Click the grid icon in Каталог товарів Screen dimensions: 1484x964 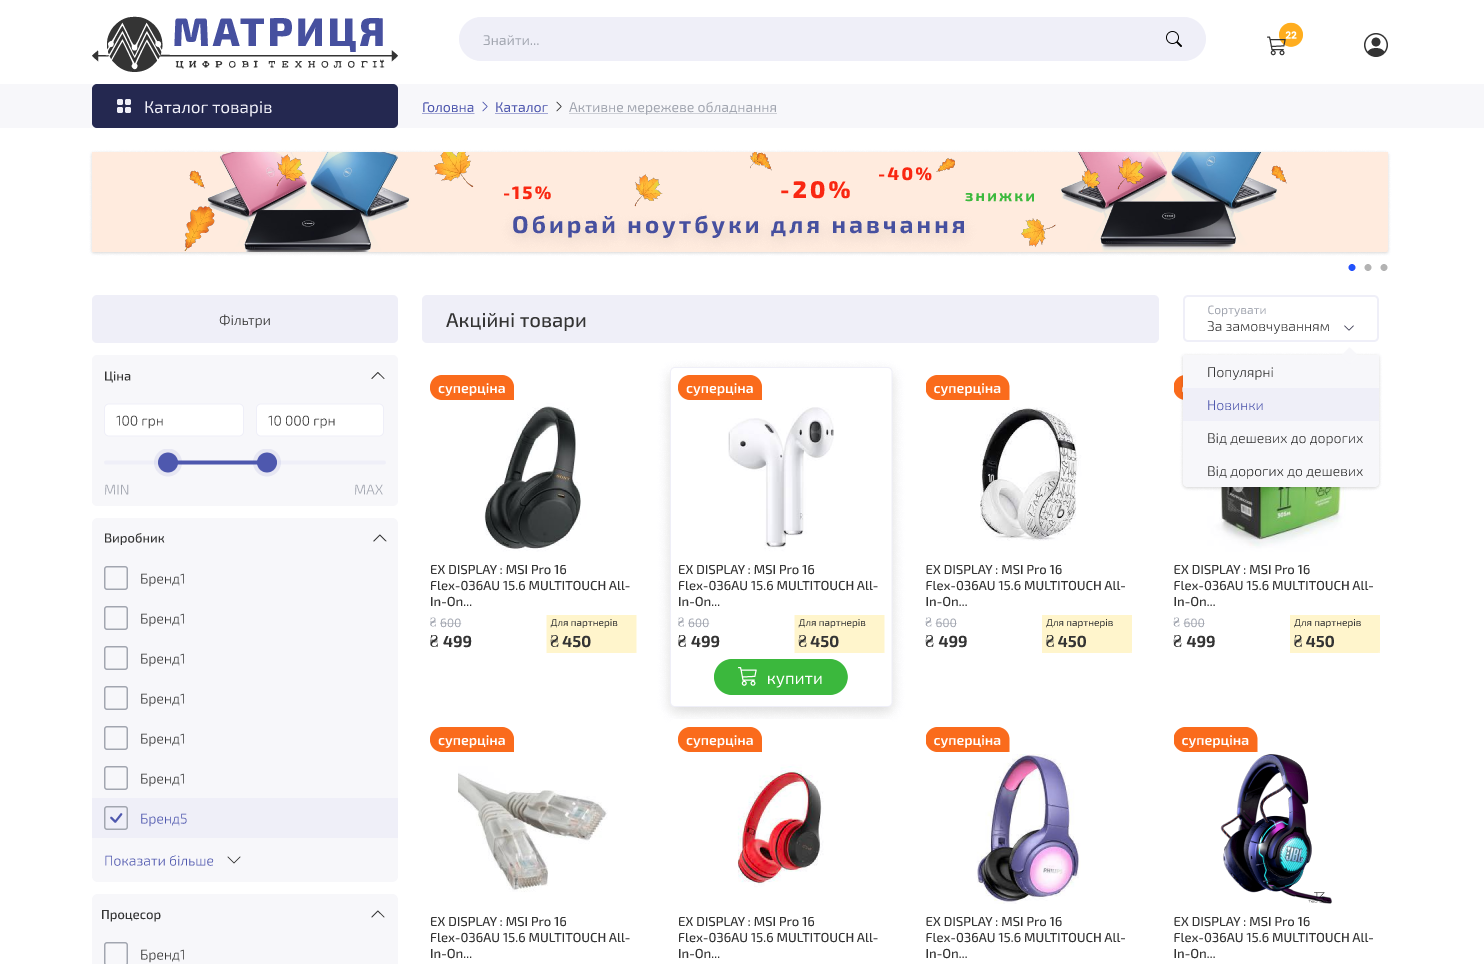click(x=124, y=106)
